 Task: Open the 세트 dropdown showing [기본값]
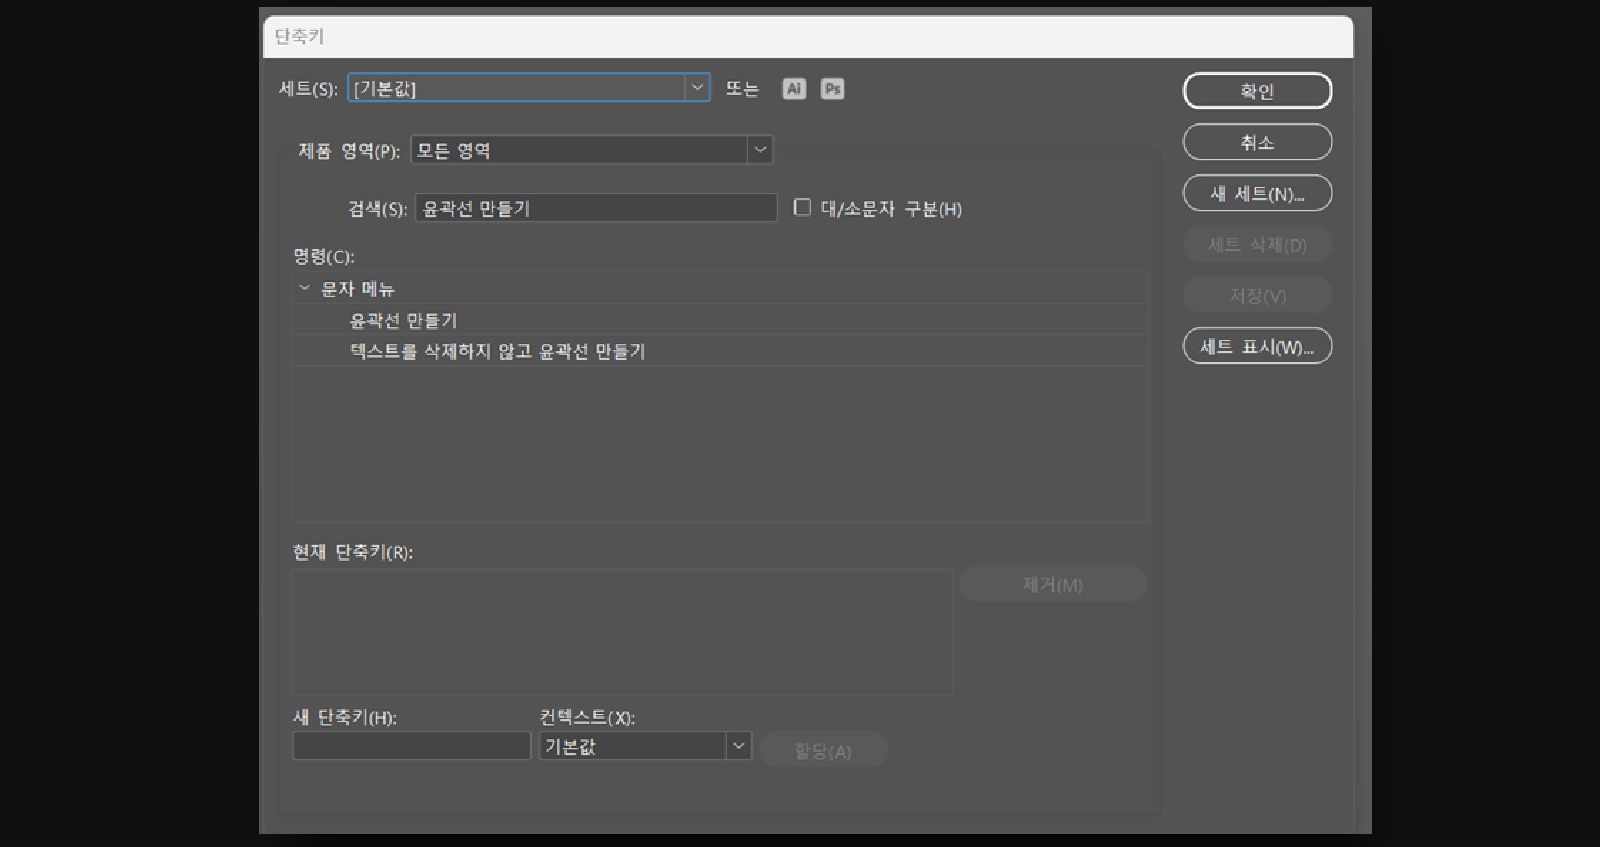[x=529, y=88]
